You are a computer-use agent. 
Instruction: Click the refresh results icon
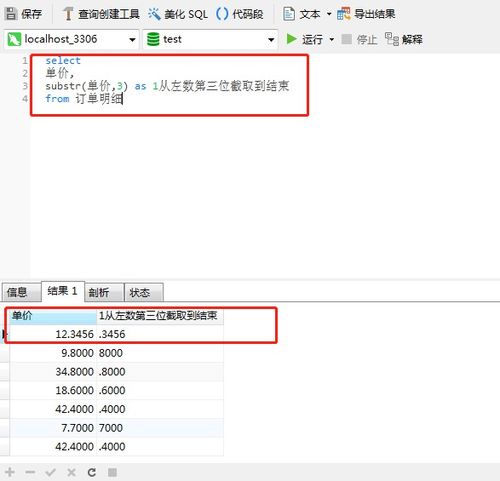(92, 472)
